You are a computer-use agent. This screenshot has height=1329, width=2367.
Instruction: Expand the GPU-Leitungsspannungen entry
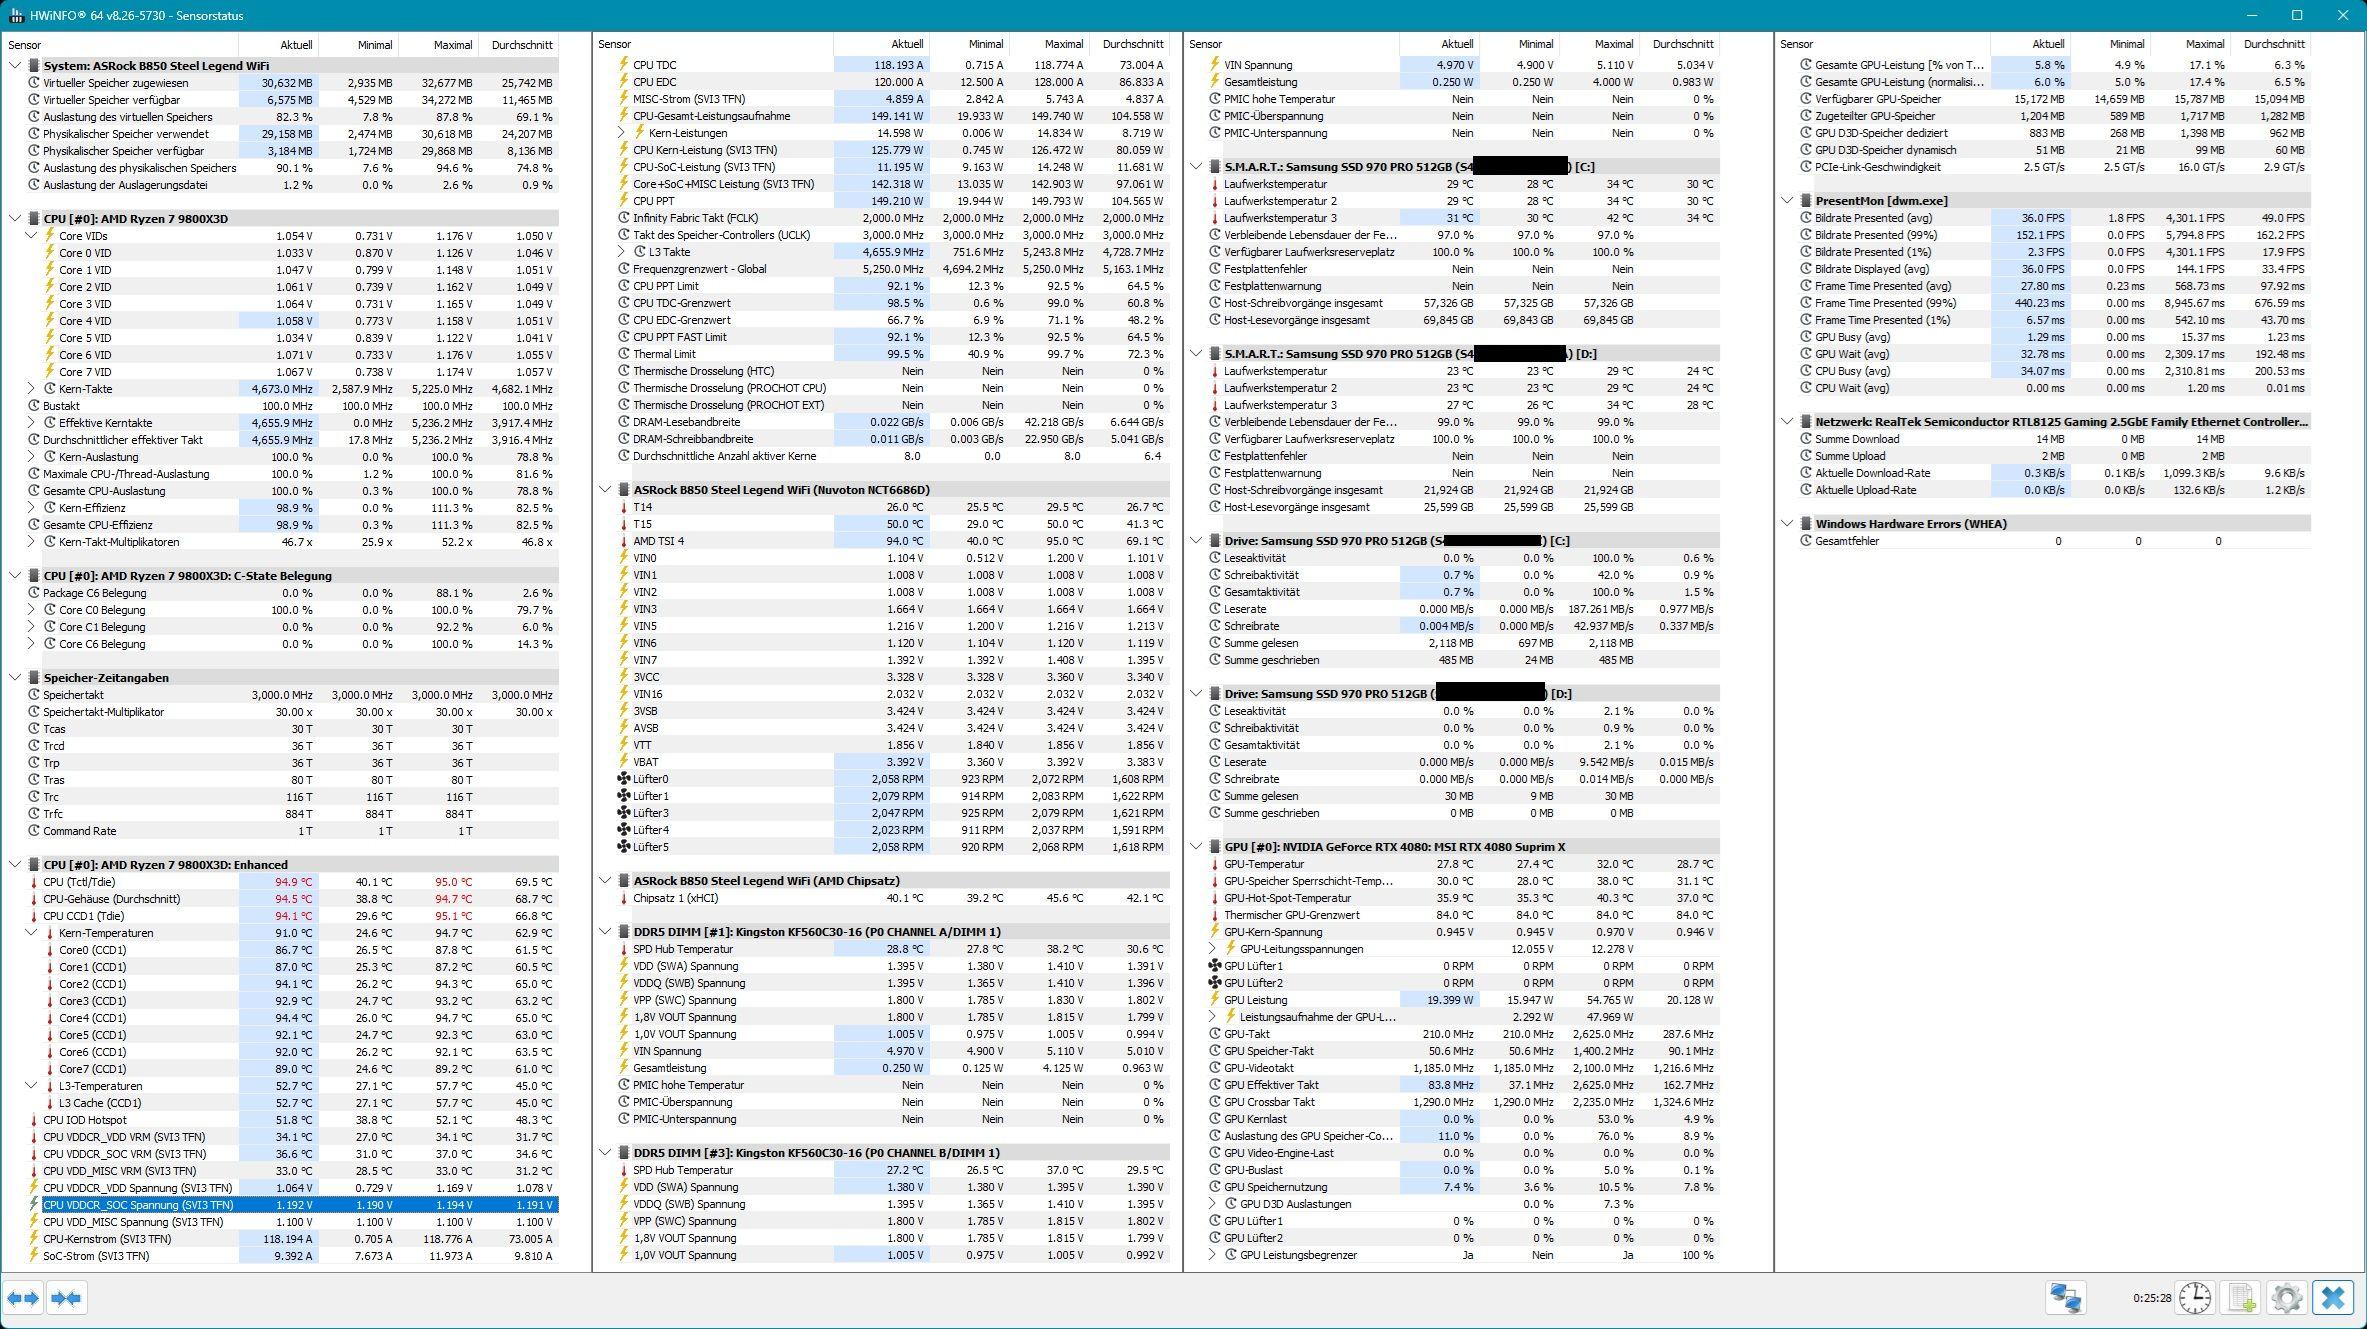pos(1213,949)
